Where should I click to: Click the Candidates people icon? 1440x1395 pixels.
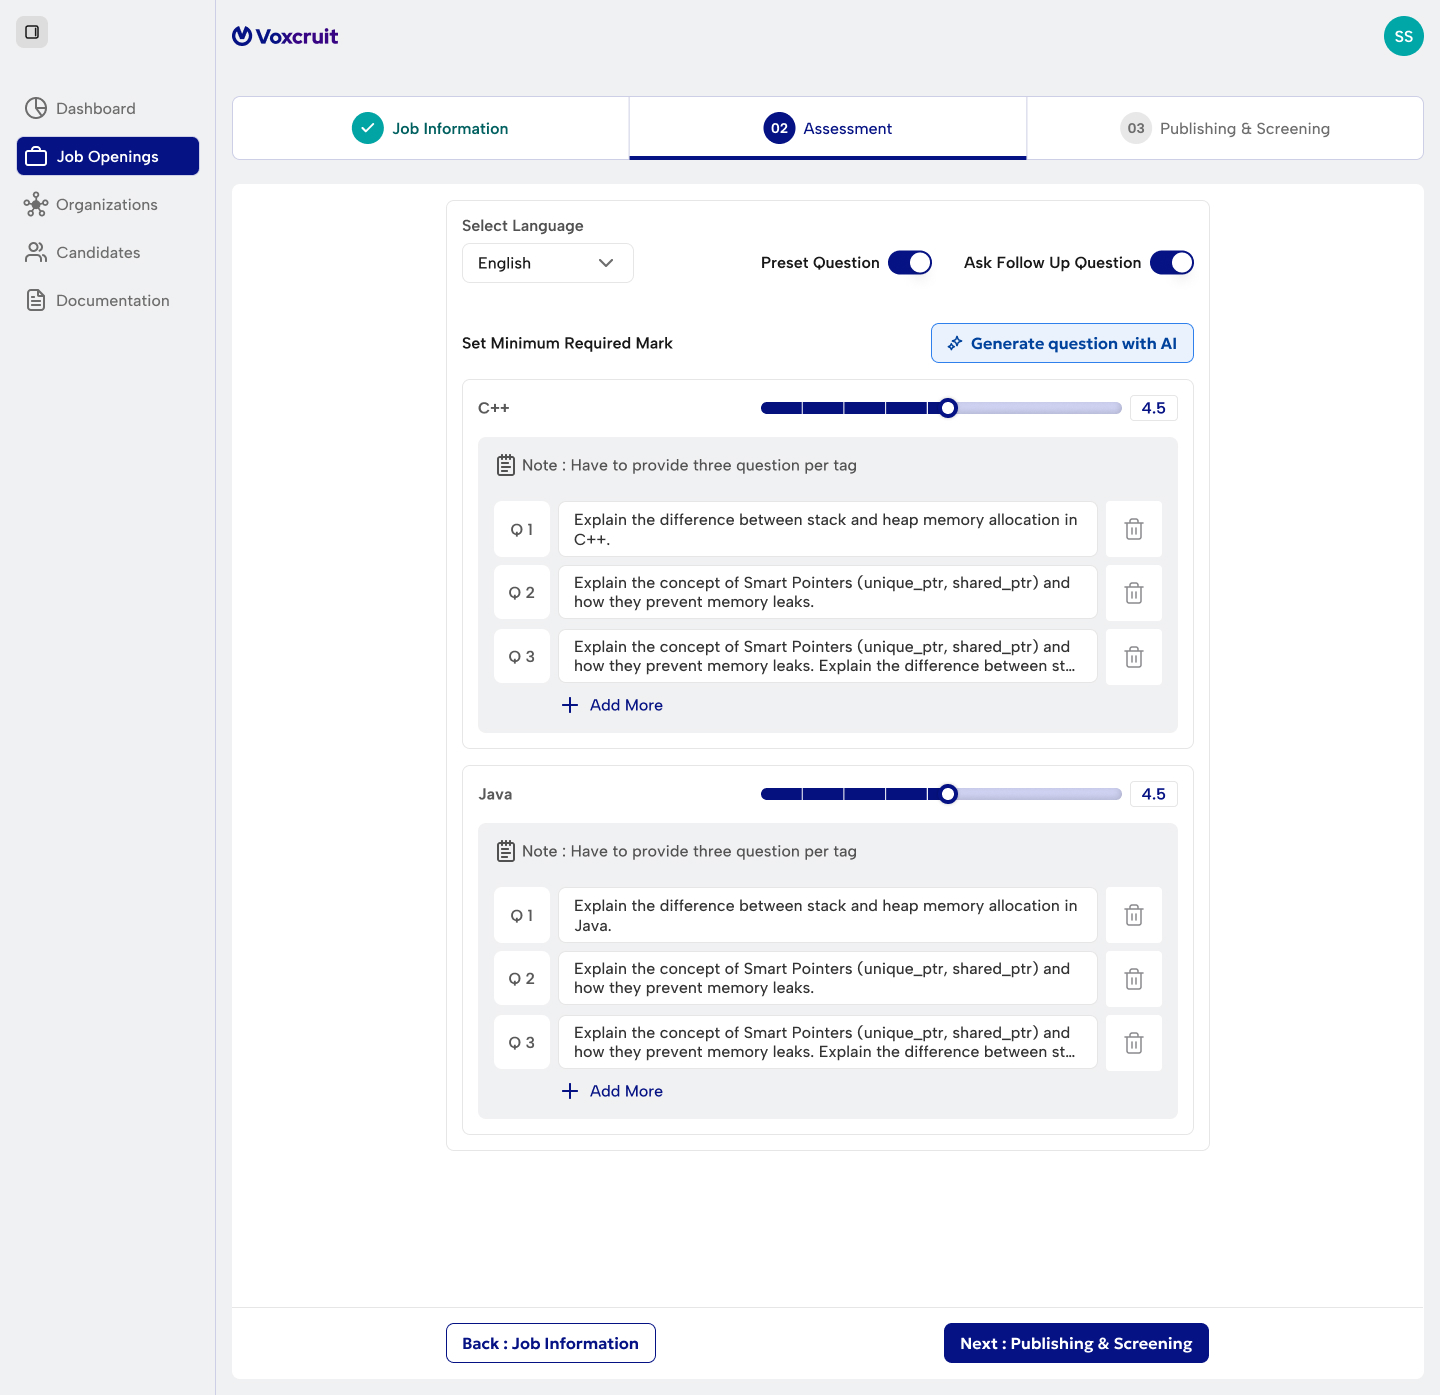(36, 252)
